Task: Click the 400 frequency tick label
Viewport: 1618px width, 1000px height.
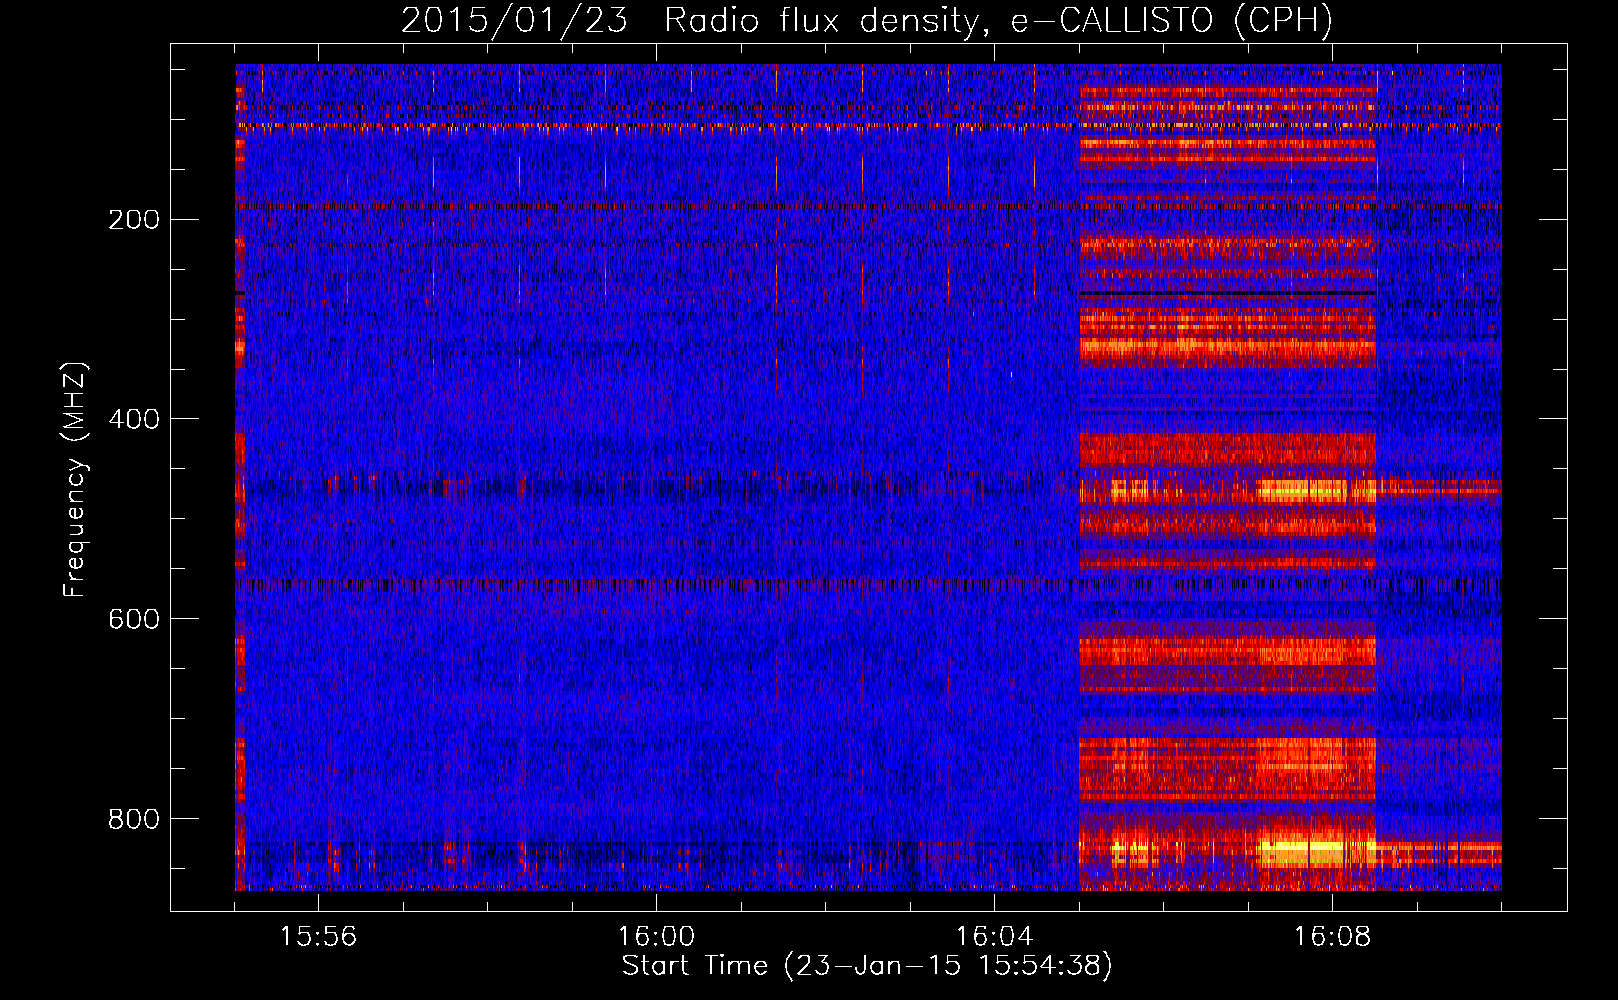Action: pos(134,419)
